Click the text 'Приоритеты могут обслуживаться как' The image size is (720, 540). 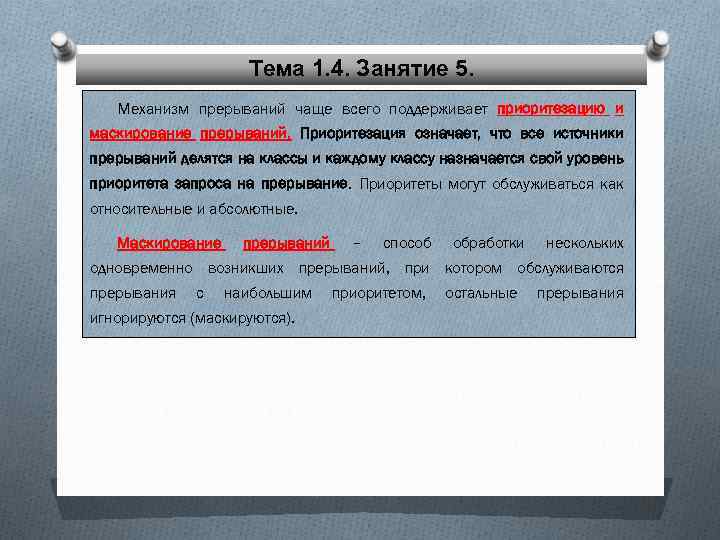[x=492, y=185]
